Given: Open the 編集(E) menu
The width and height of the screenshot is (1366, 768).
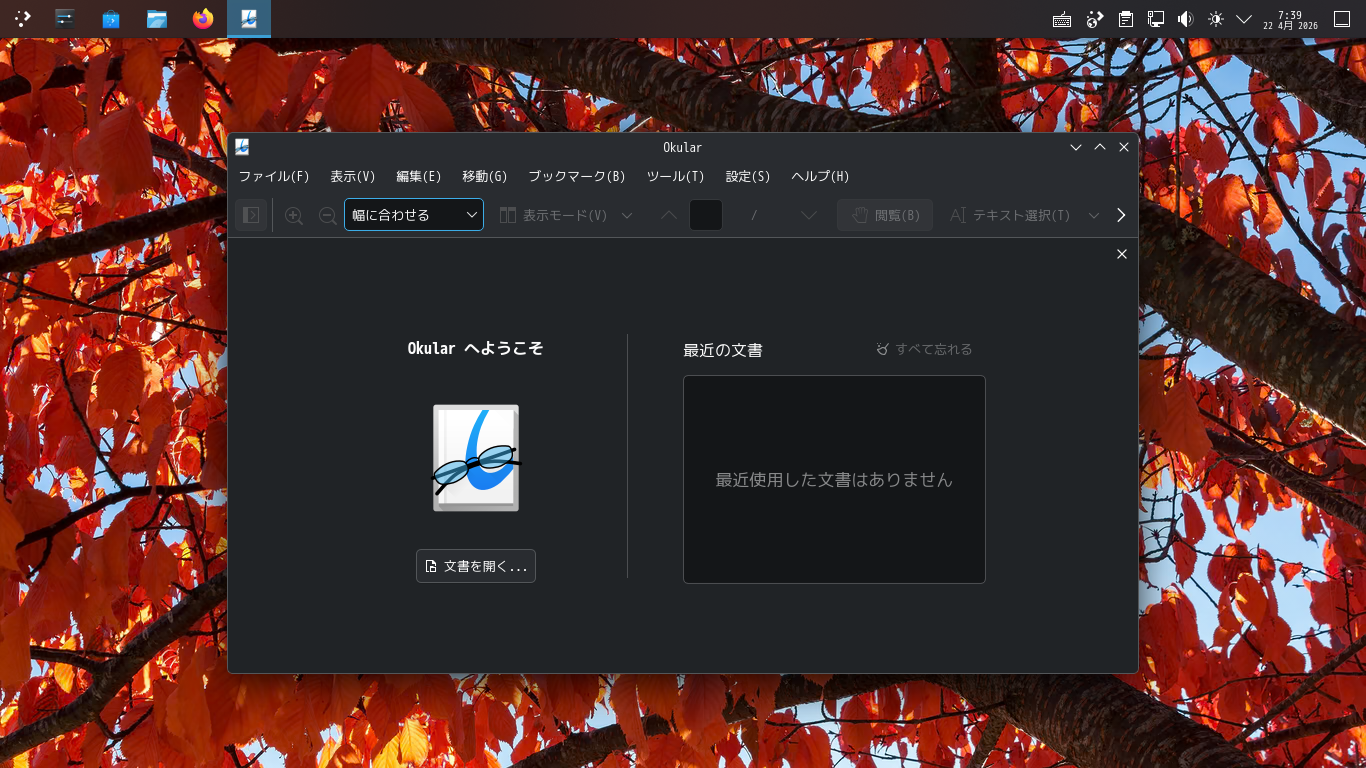Looking at the screenshot, I should pos(419,176).
